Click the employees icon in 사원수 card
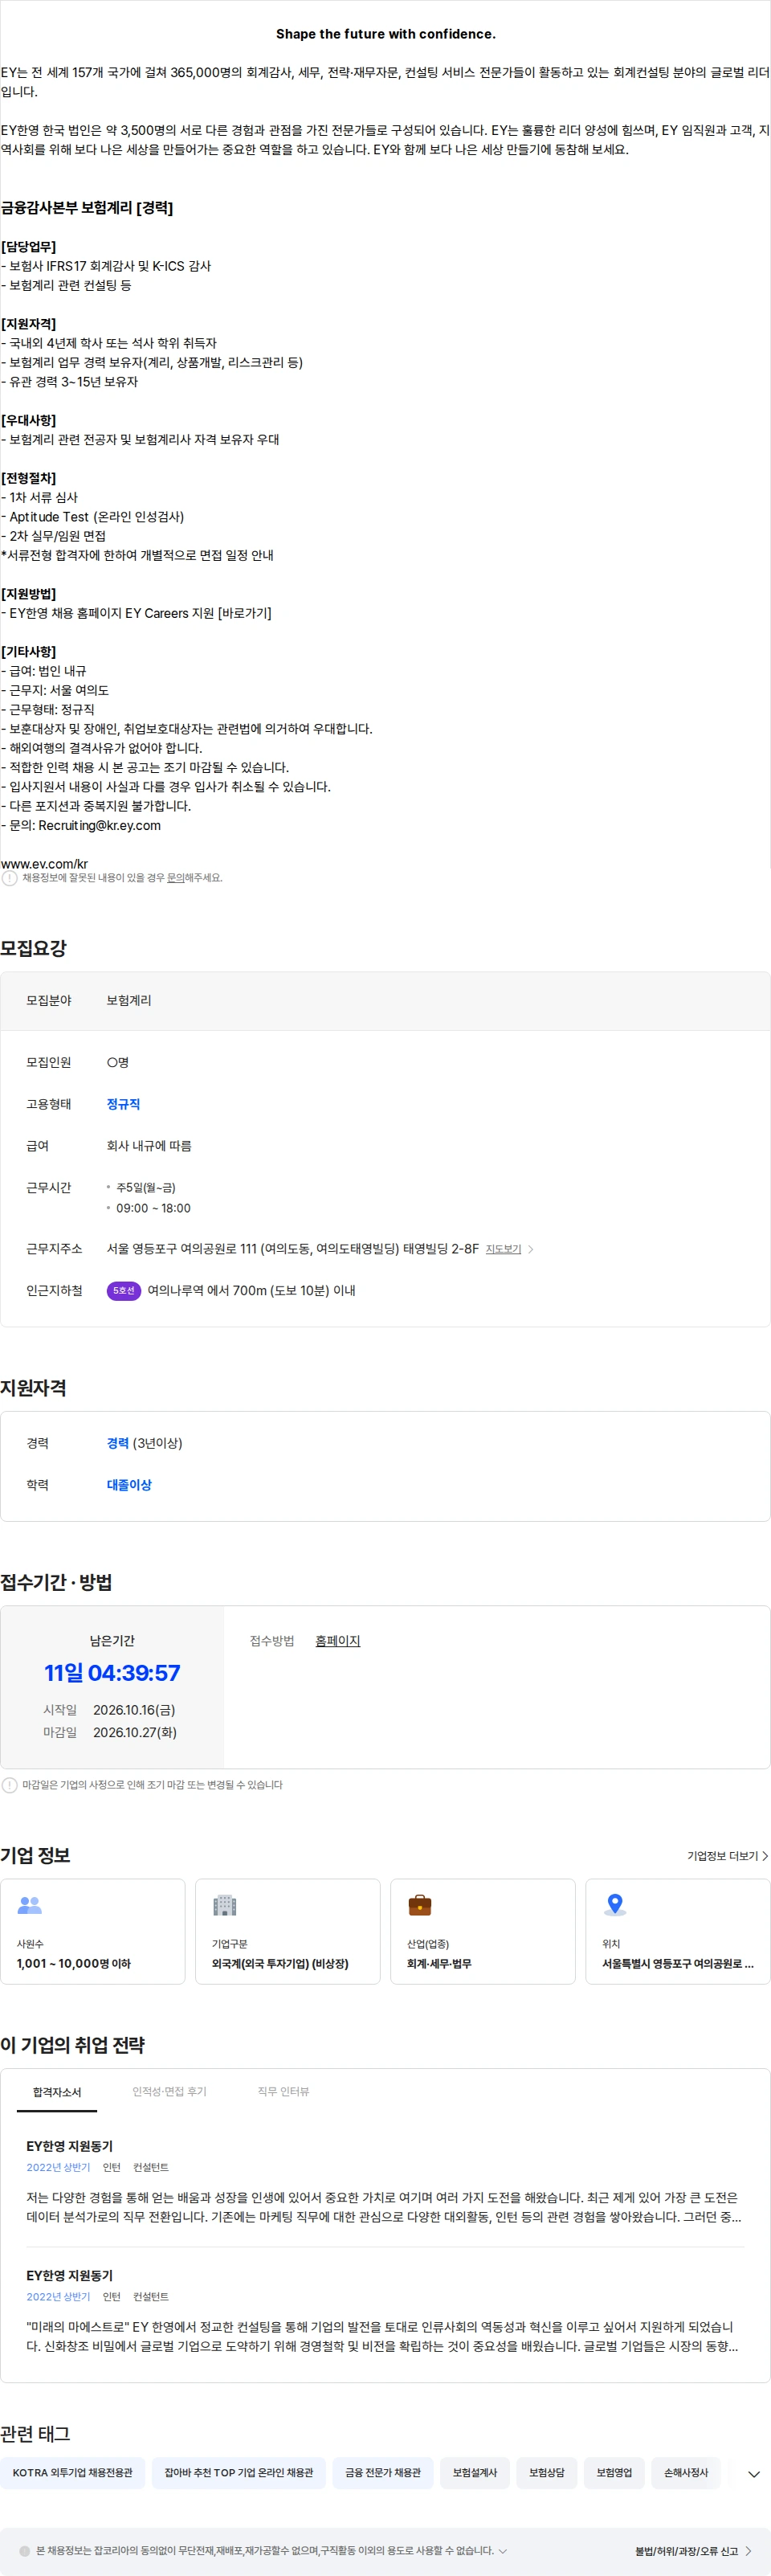Viewport: 771px width, 2576px height. [30, 1905]
